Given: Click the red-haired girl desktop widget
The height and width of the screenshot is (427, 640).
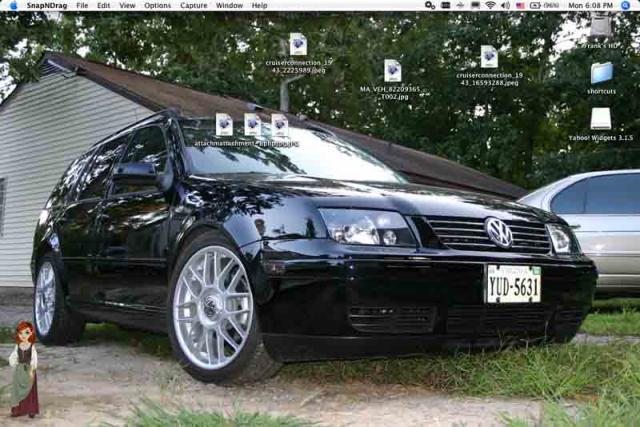Looking at the screenshot, I should click(x=24, y=369).
